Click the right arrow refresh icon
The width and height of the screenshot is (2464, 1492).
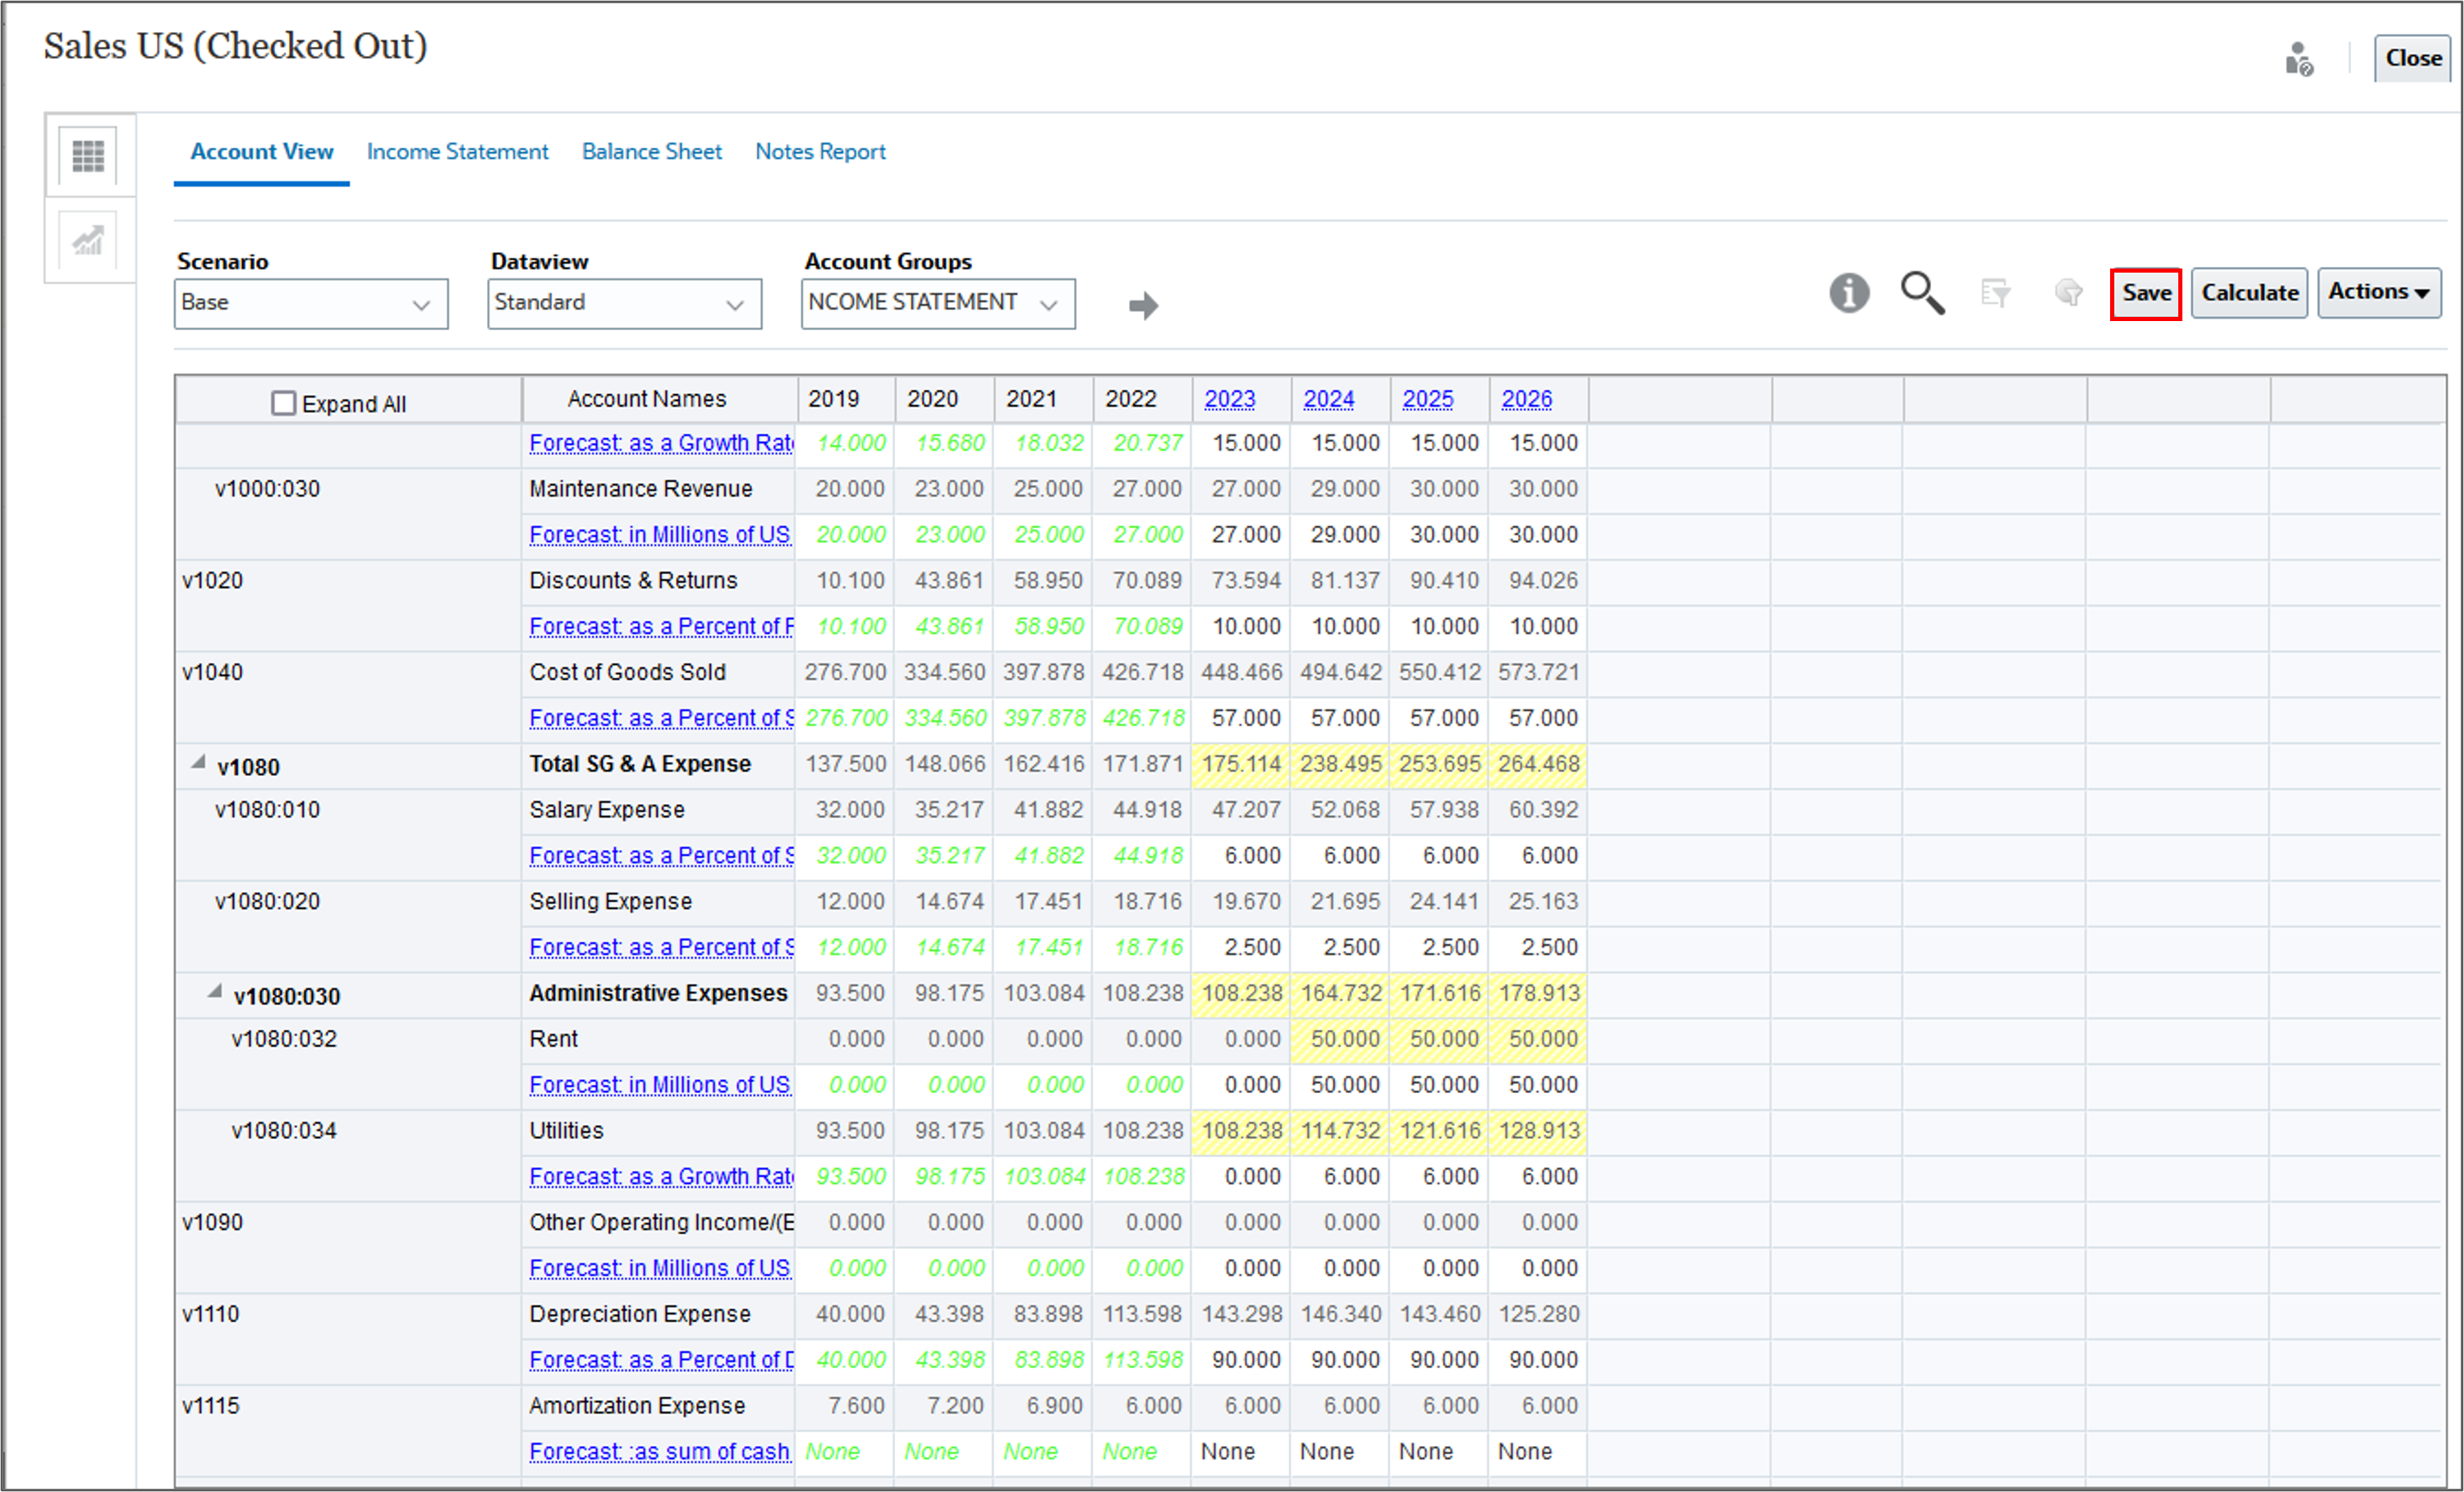(1143, 305)
